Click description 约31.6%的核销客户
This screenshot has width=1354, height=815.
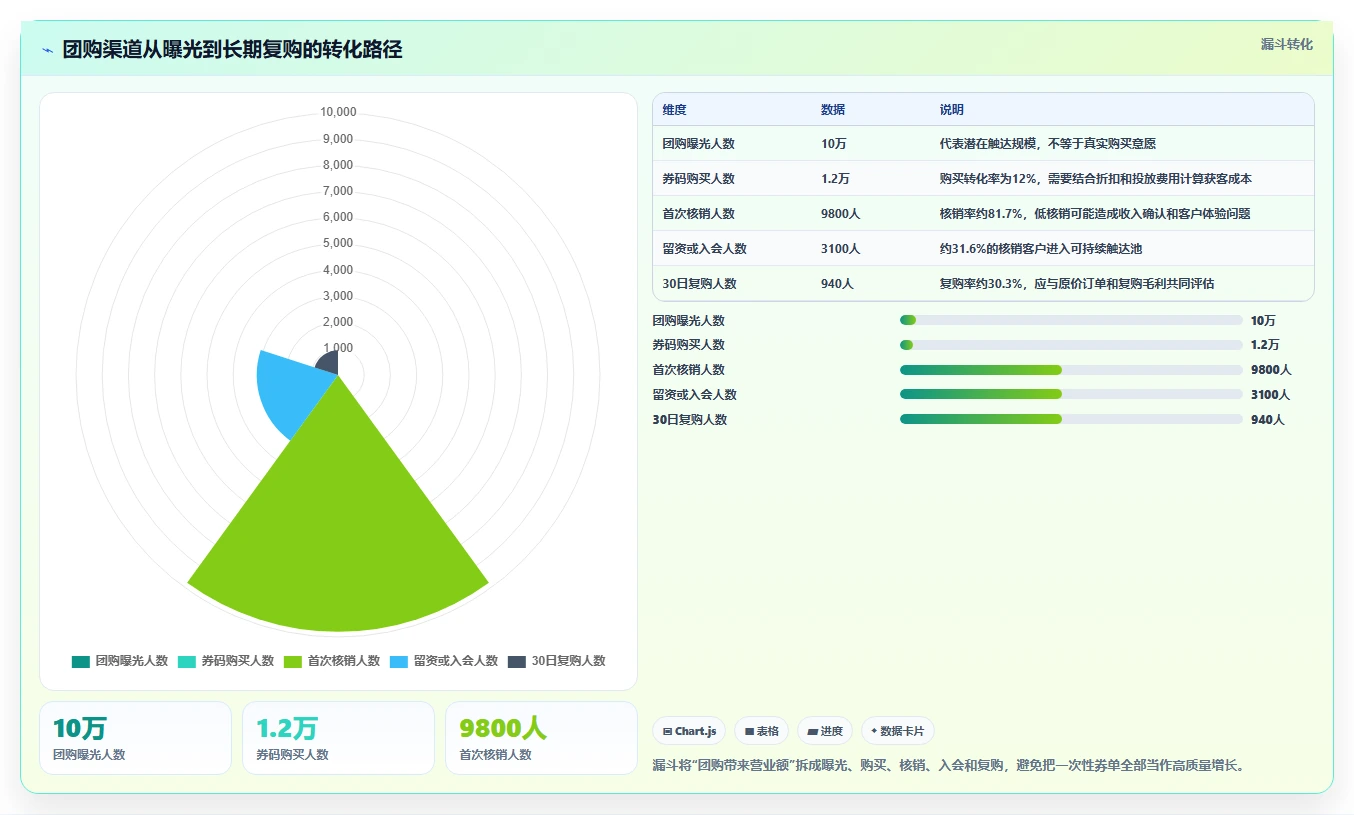coord(1040,249)
